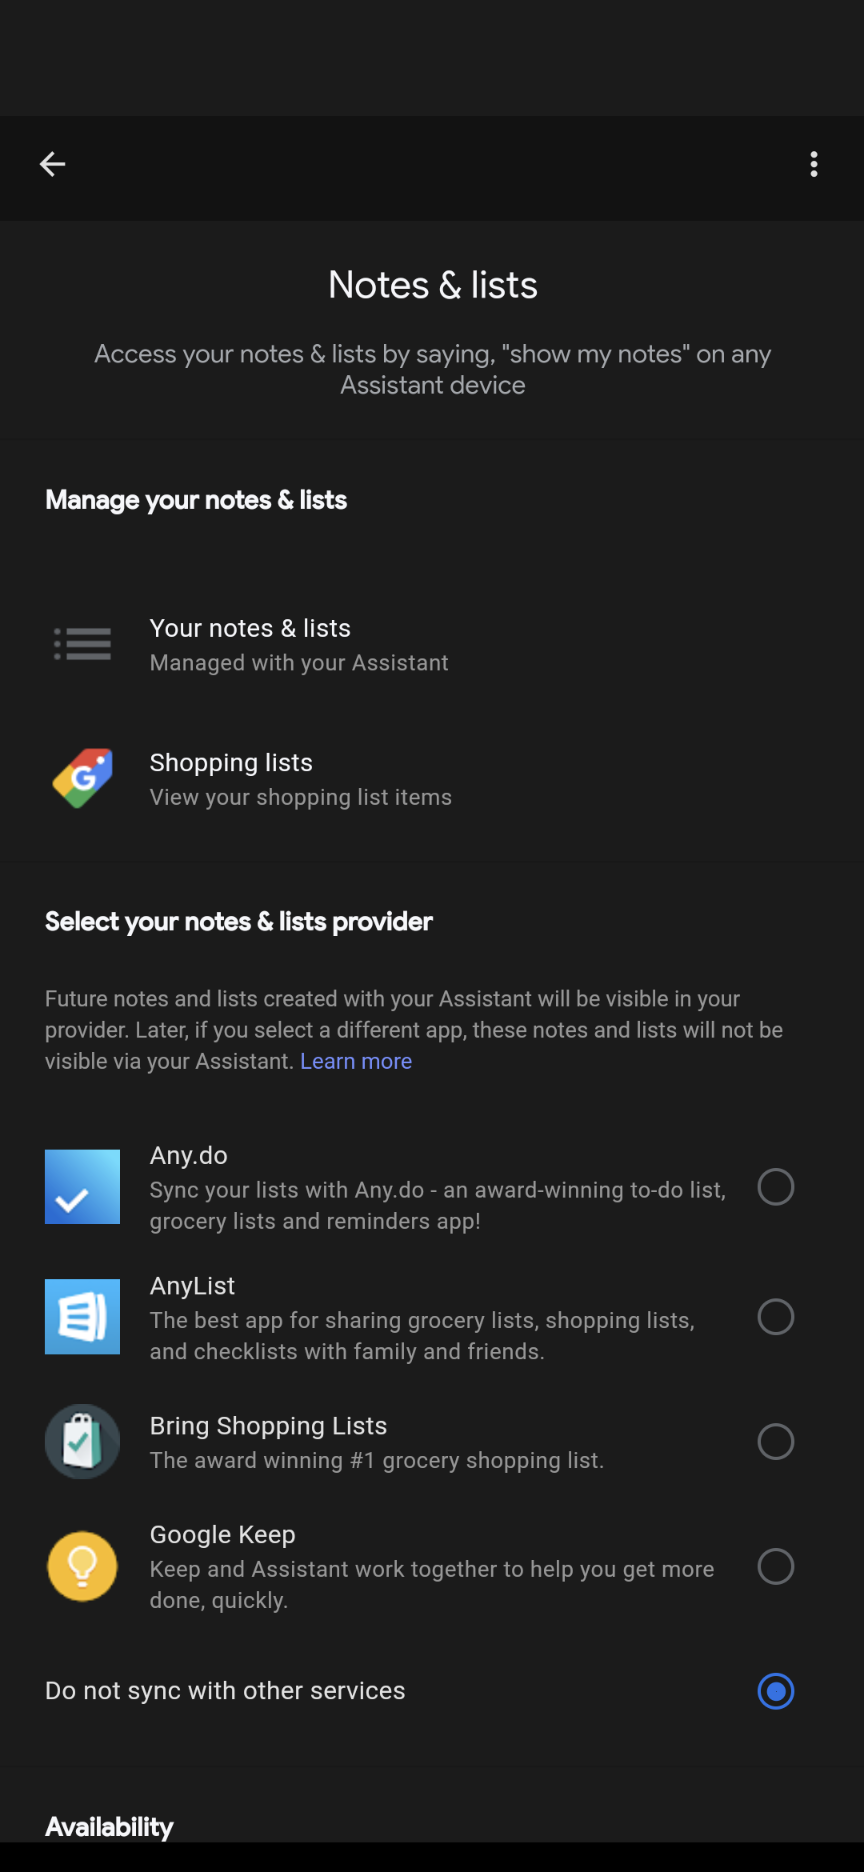Open the three-dot overflow menu
The width and height of the screenshot is (864, 1872).
[814, 164]
